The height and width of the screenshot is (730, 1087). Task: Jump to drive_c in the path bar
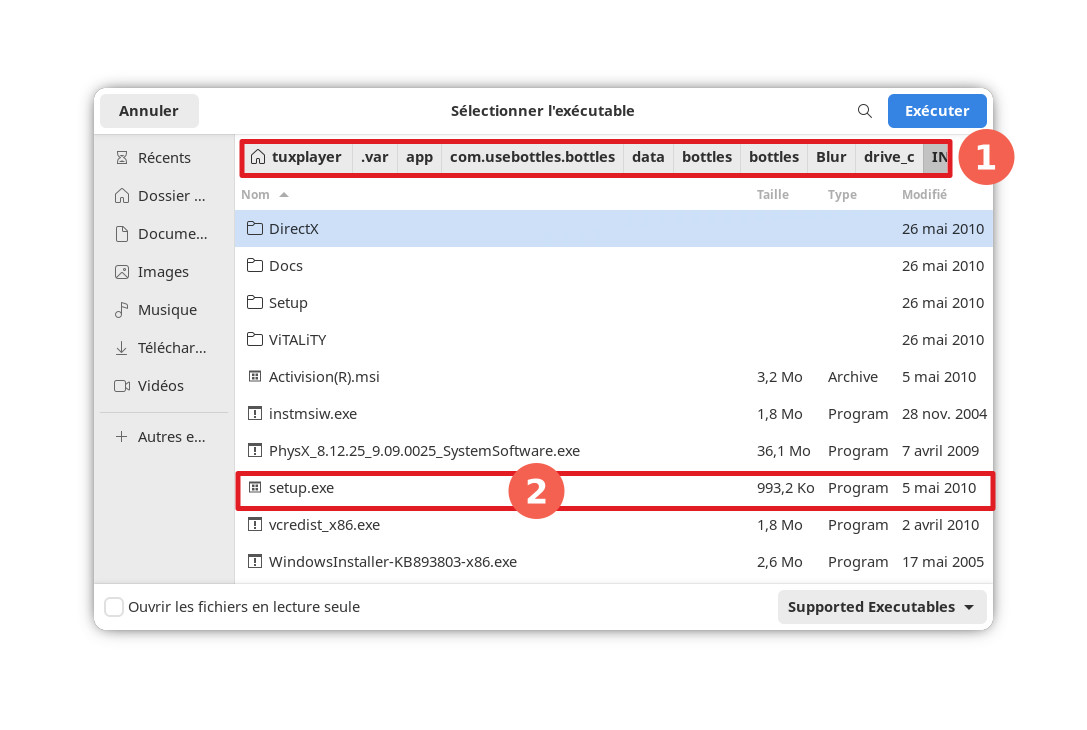click(x=888, y=157)
